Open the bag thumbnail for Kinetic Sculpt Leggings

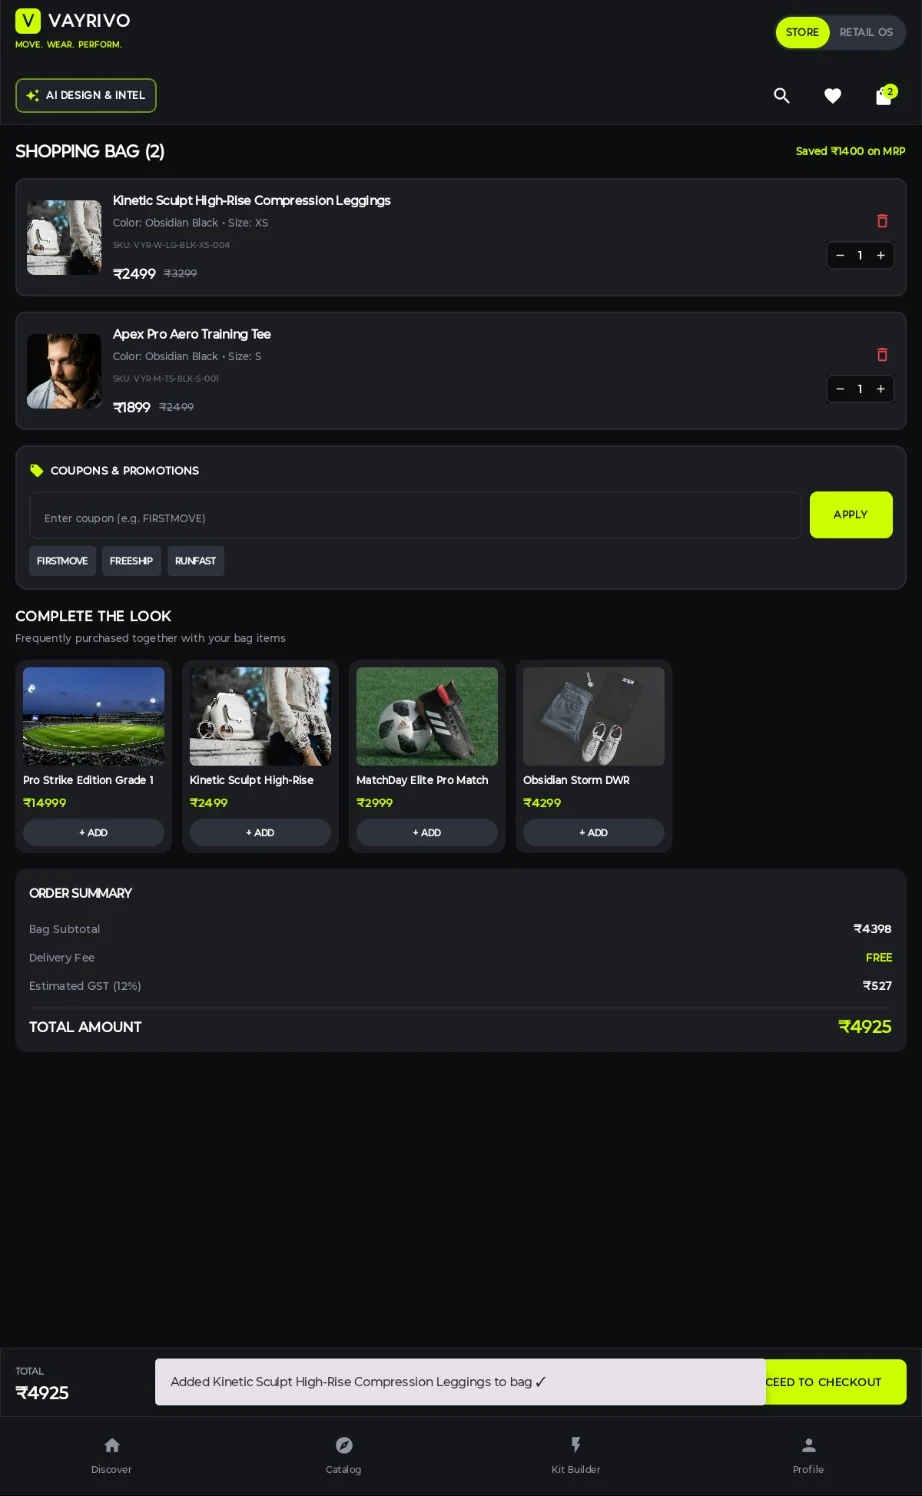tap(64, 237)
